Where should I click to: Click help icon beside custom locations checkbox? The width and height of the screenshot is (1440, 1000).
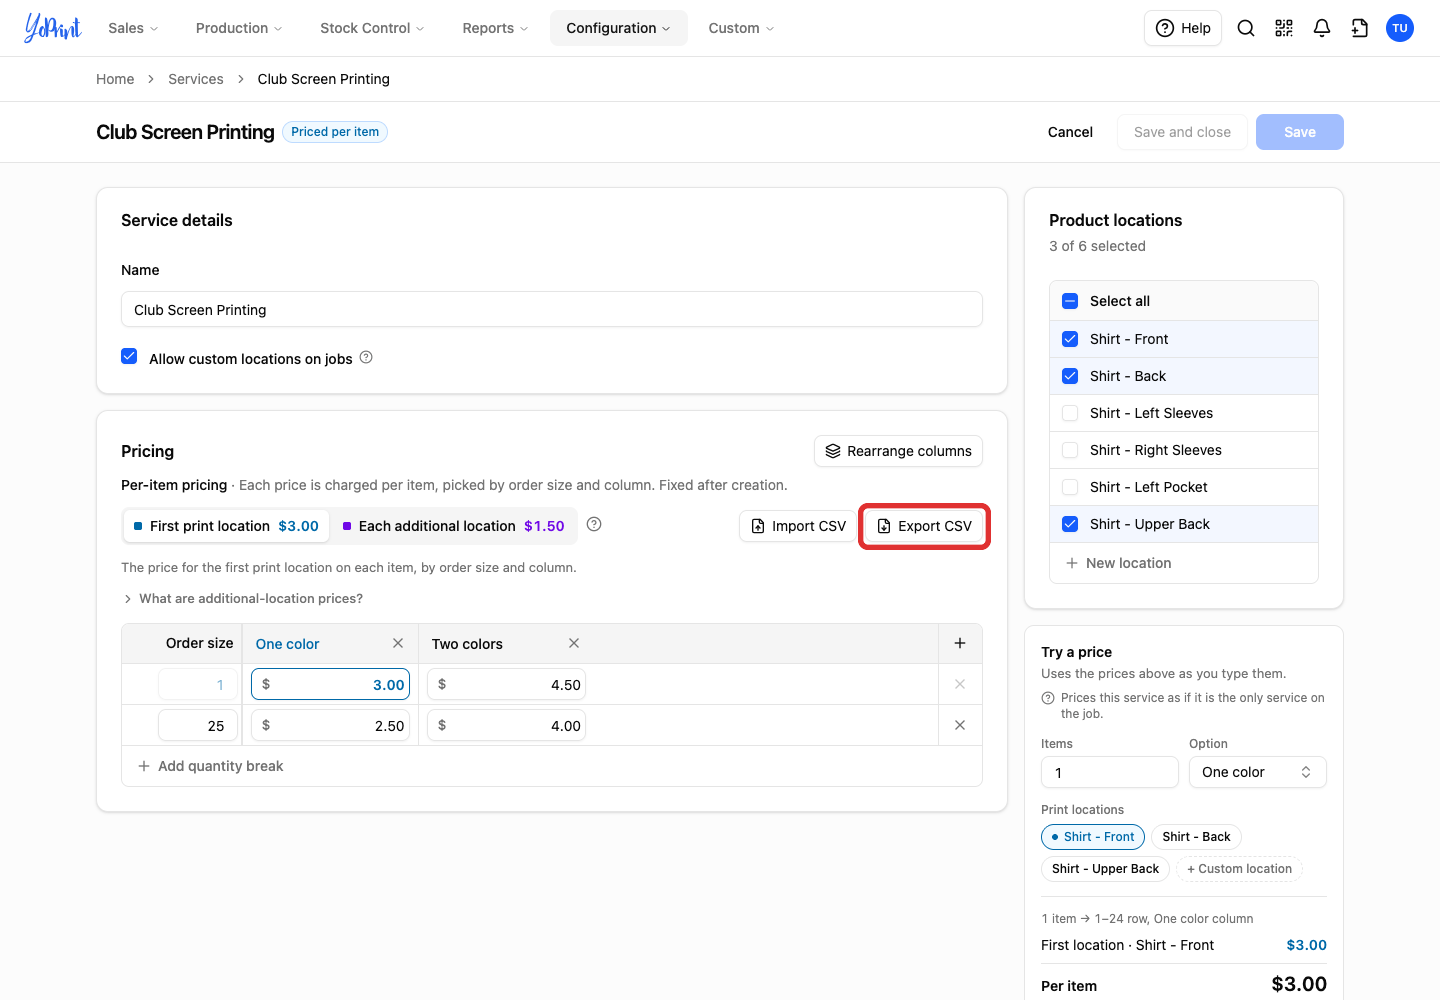point(366,357)
